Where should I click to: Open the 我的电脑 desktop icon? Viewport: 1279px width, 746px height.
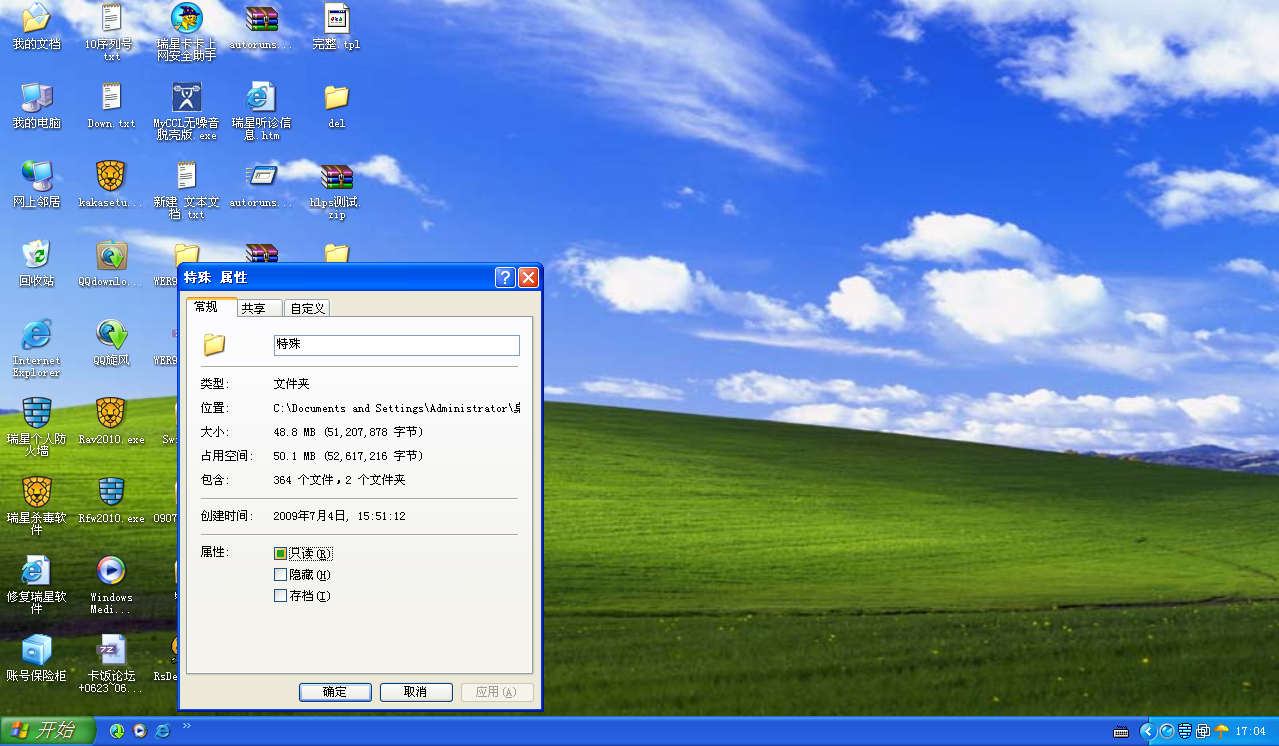pos(36,99)
